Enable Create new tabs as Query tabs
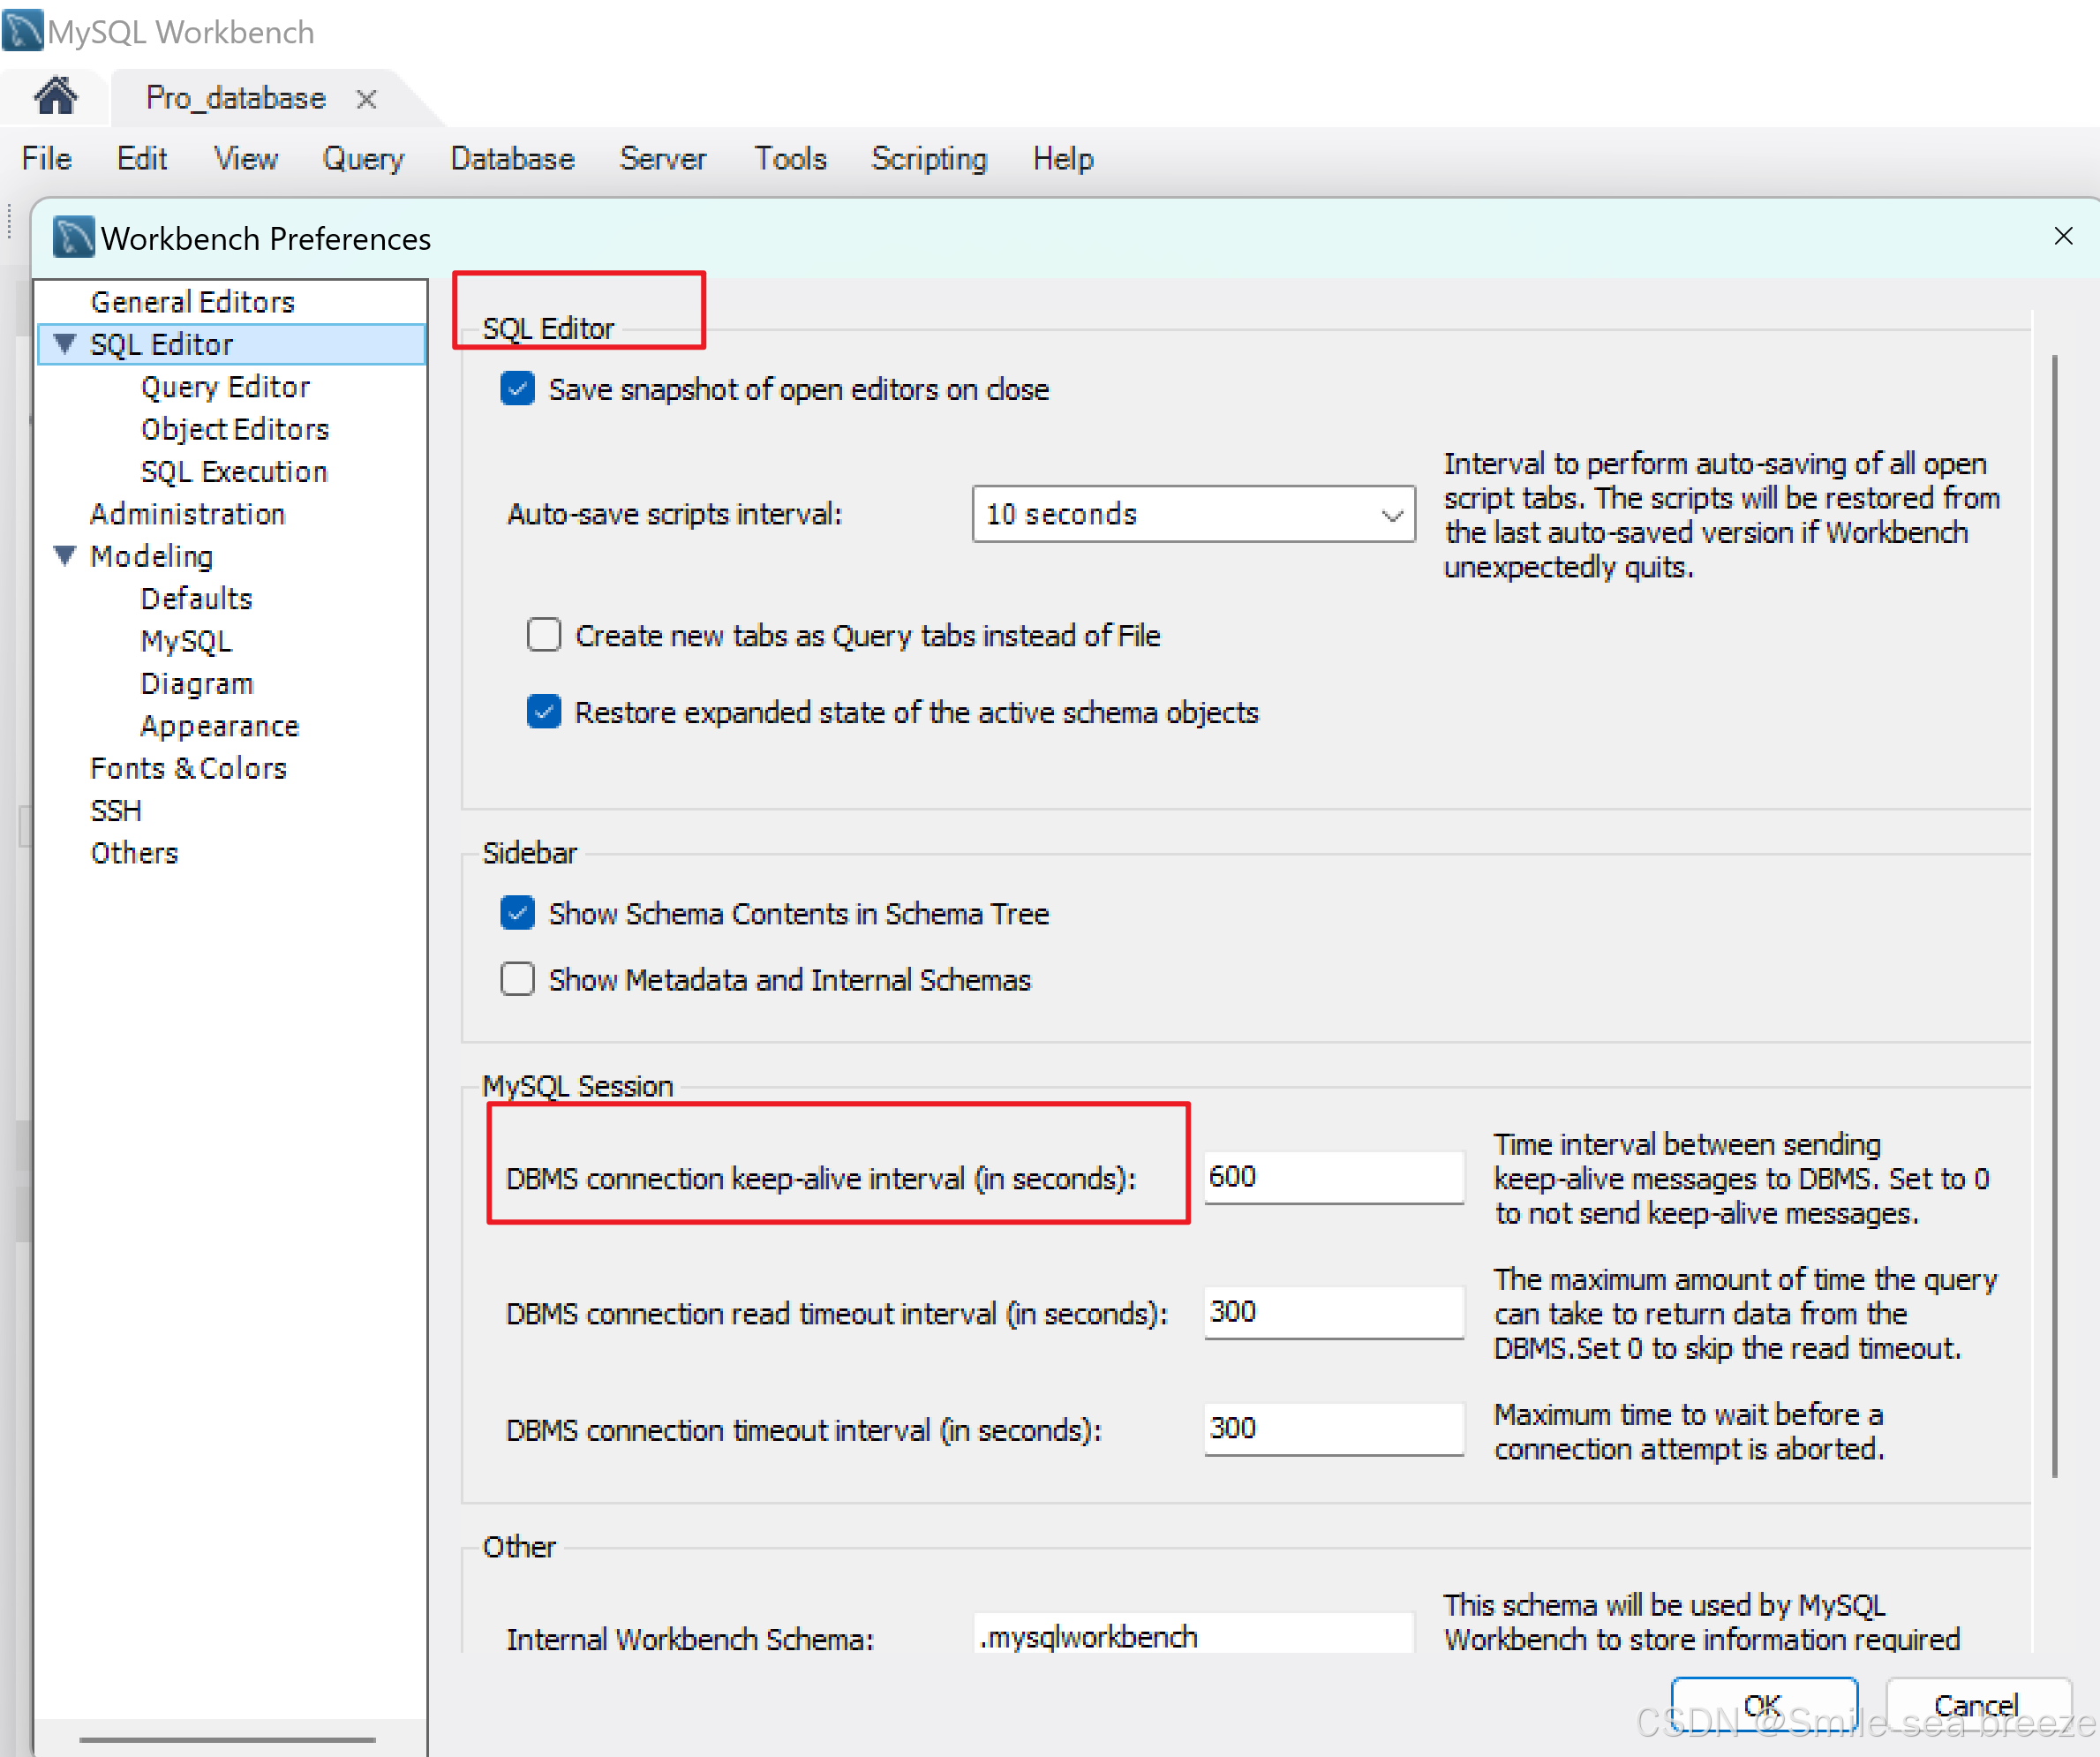 (x=543, y=635)
